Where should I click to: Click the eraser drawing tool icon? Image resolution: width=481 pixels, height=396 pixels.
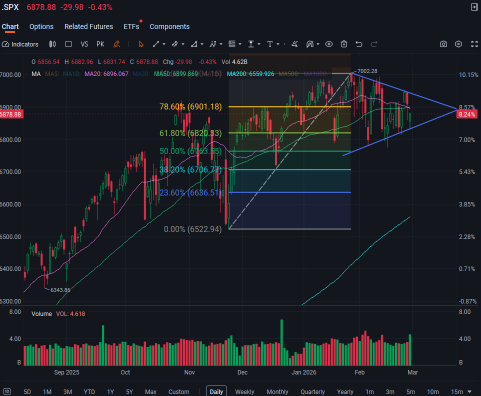click(294, 44)
